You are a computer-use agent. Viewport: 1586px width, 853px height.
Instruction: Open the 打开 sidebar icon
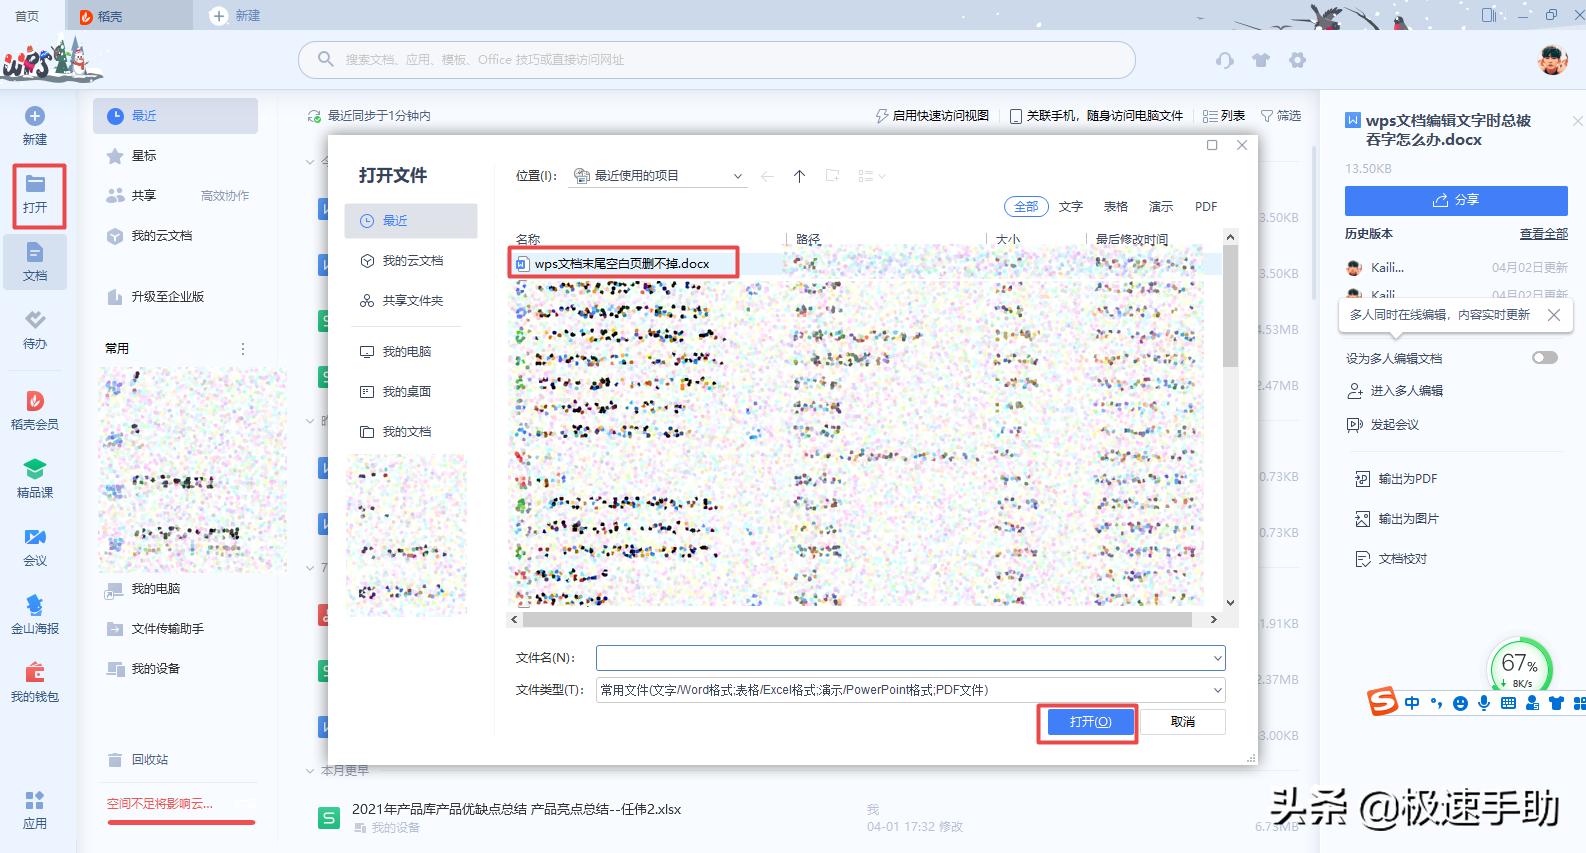pos(35,195)
